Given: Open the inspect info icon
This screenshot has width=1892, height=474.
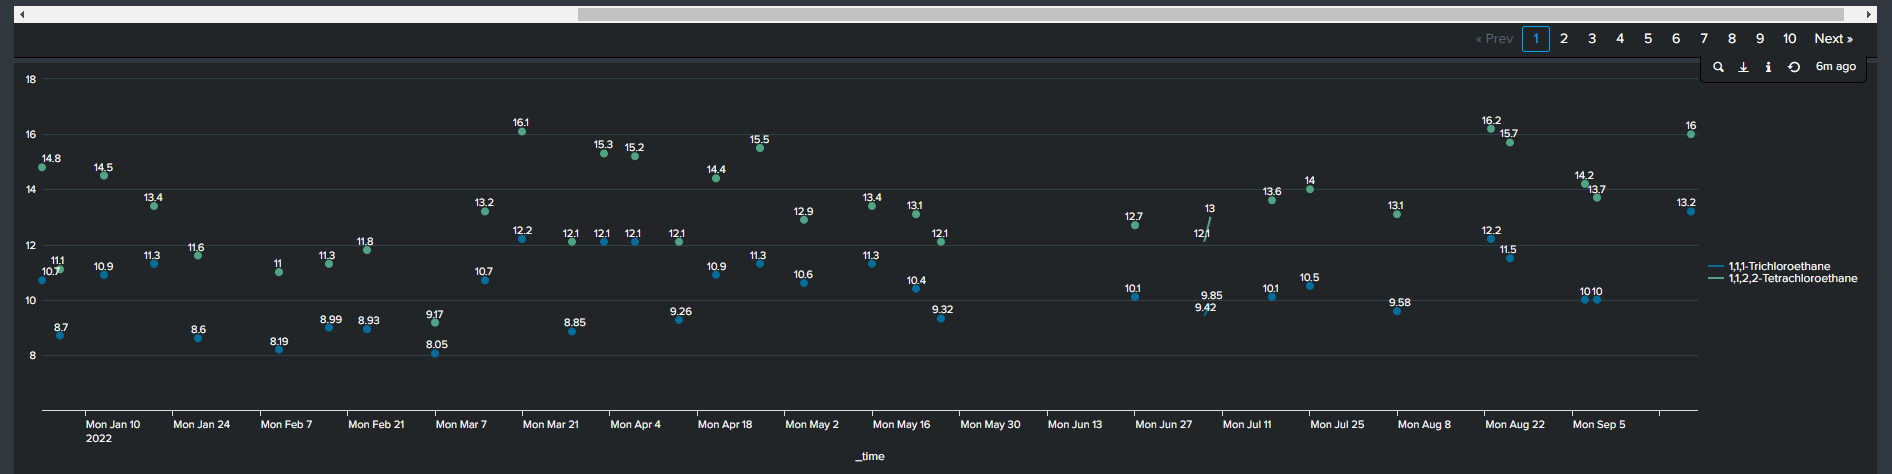Looking at the screenshot, I should (x=1768, y=67).
